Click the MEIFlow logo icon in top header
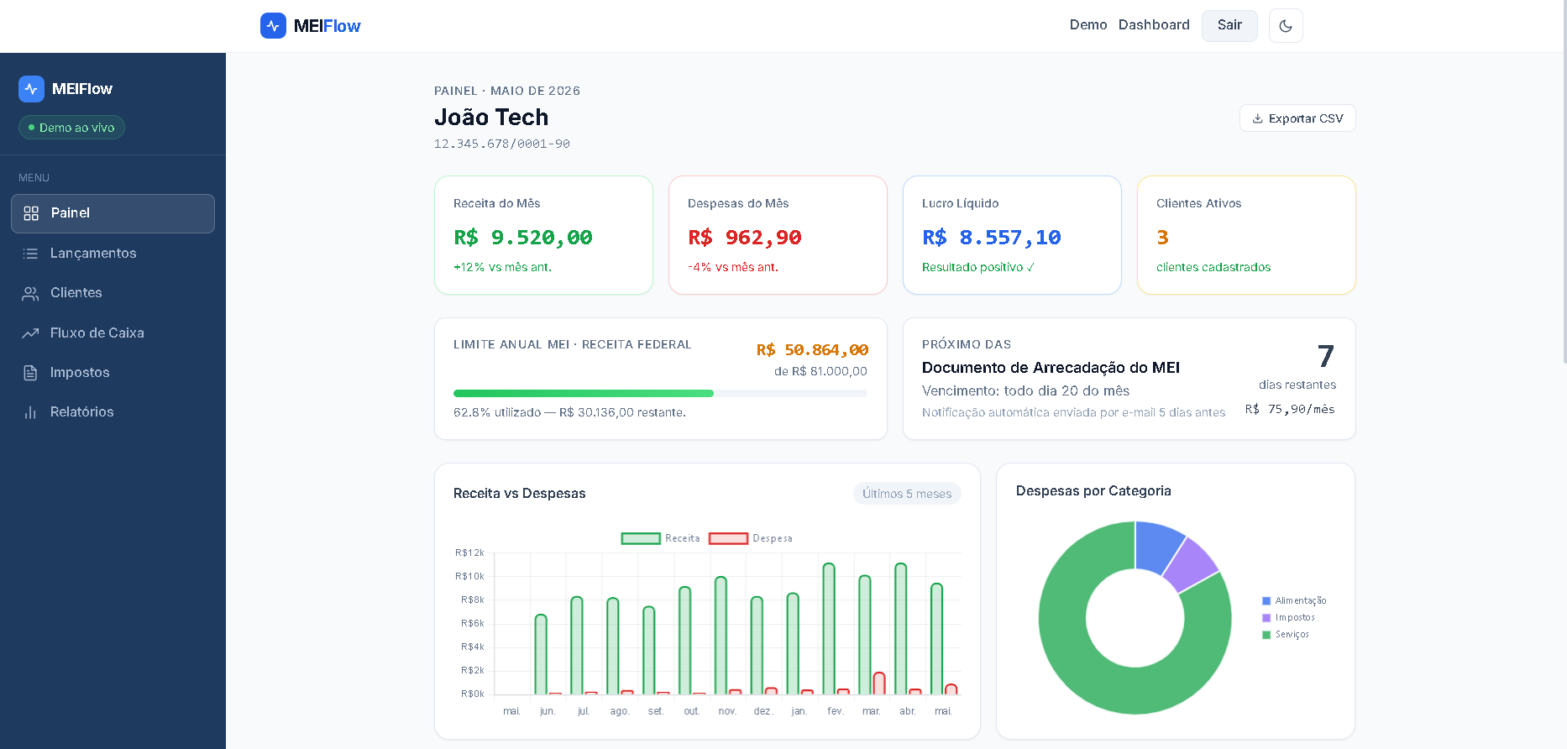Viewport: 1567px width, 749px height. point(273,26)
